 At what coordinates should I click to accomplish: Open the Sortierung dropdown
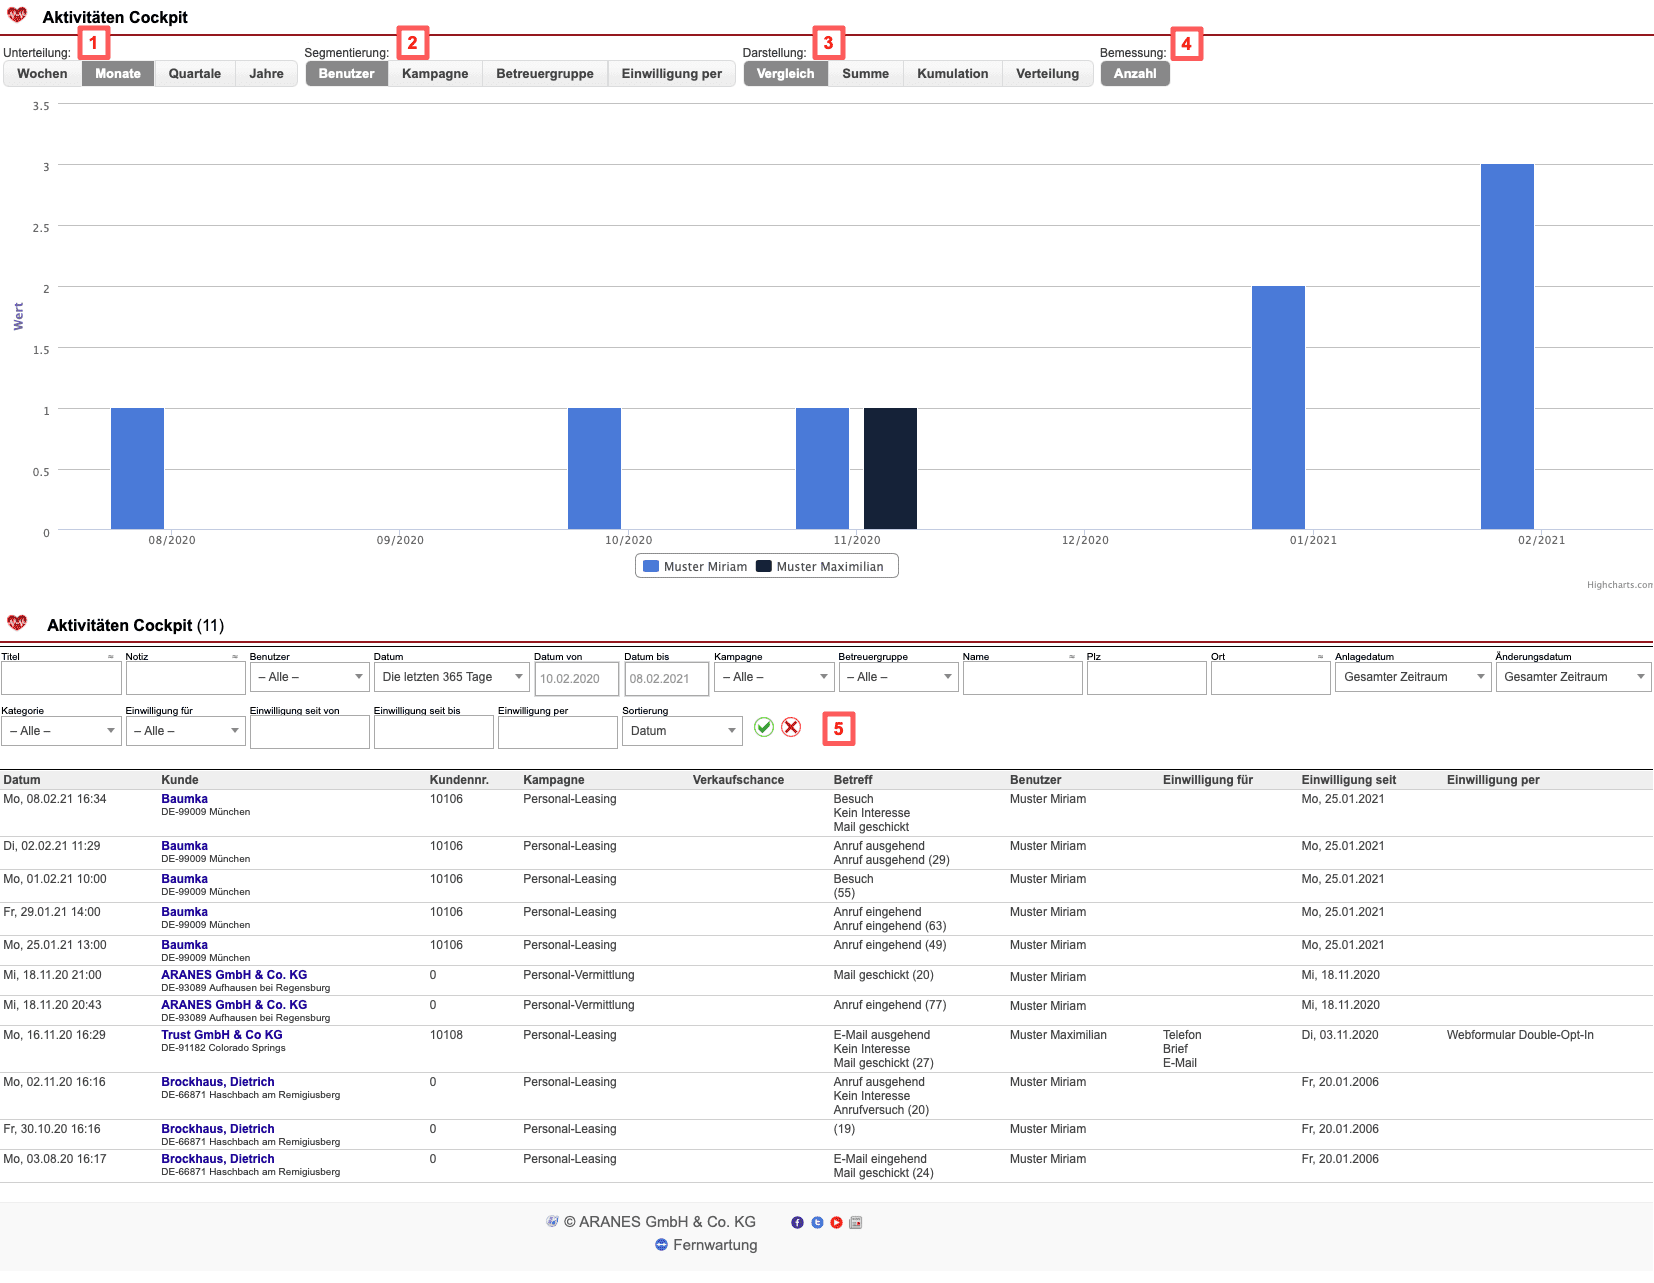pyautogui.click(x=682, y=731)
